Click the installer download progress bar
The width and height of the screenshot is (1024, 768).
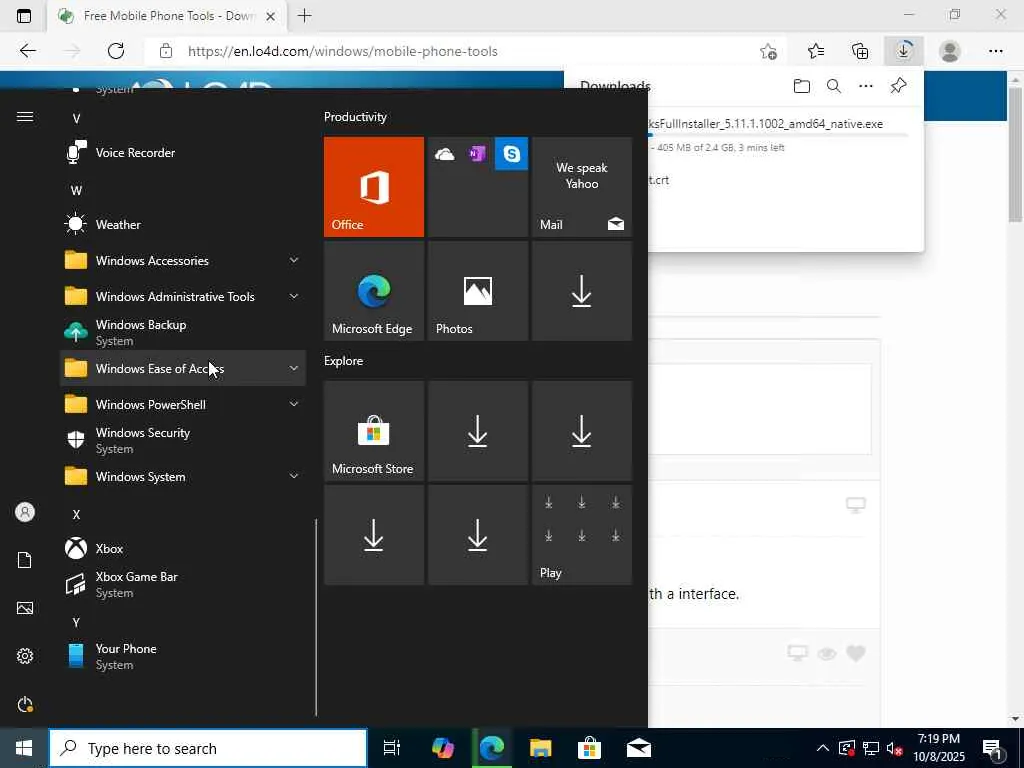pyautogui.click(x=777, y=135)
